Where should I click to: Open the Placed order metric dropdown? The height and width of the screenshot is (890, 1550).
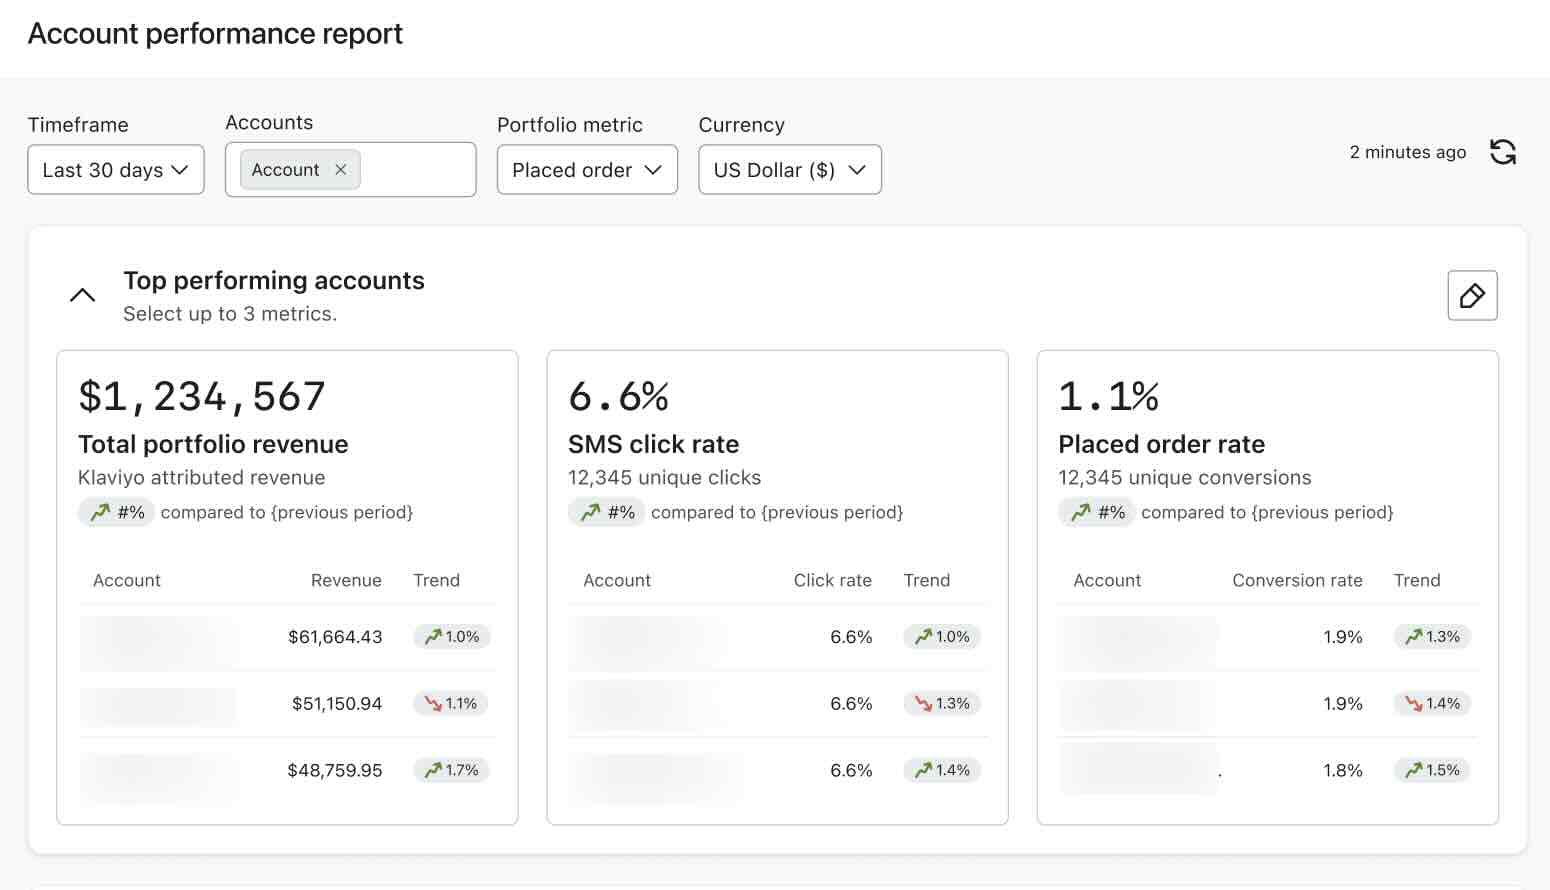click(587, 170)
